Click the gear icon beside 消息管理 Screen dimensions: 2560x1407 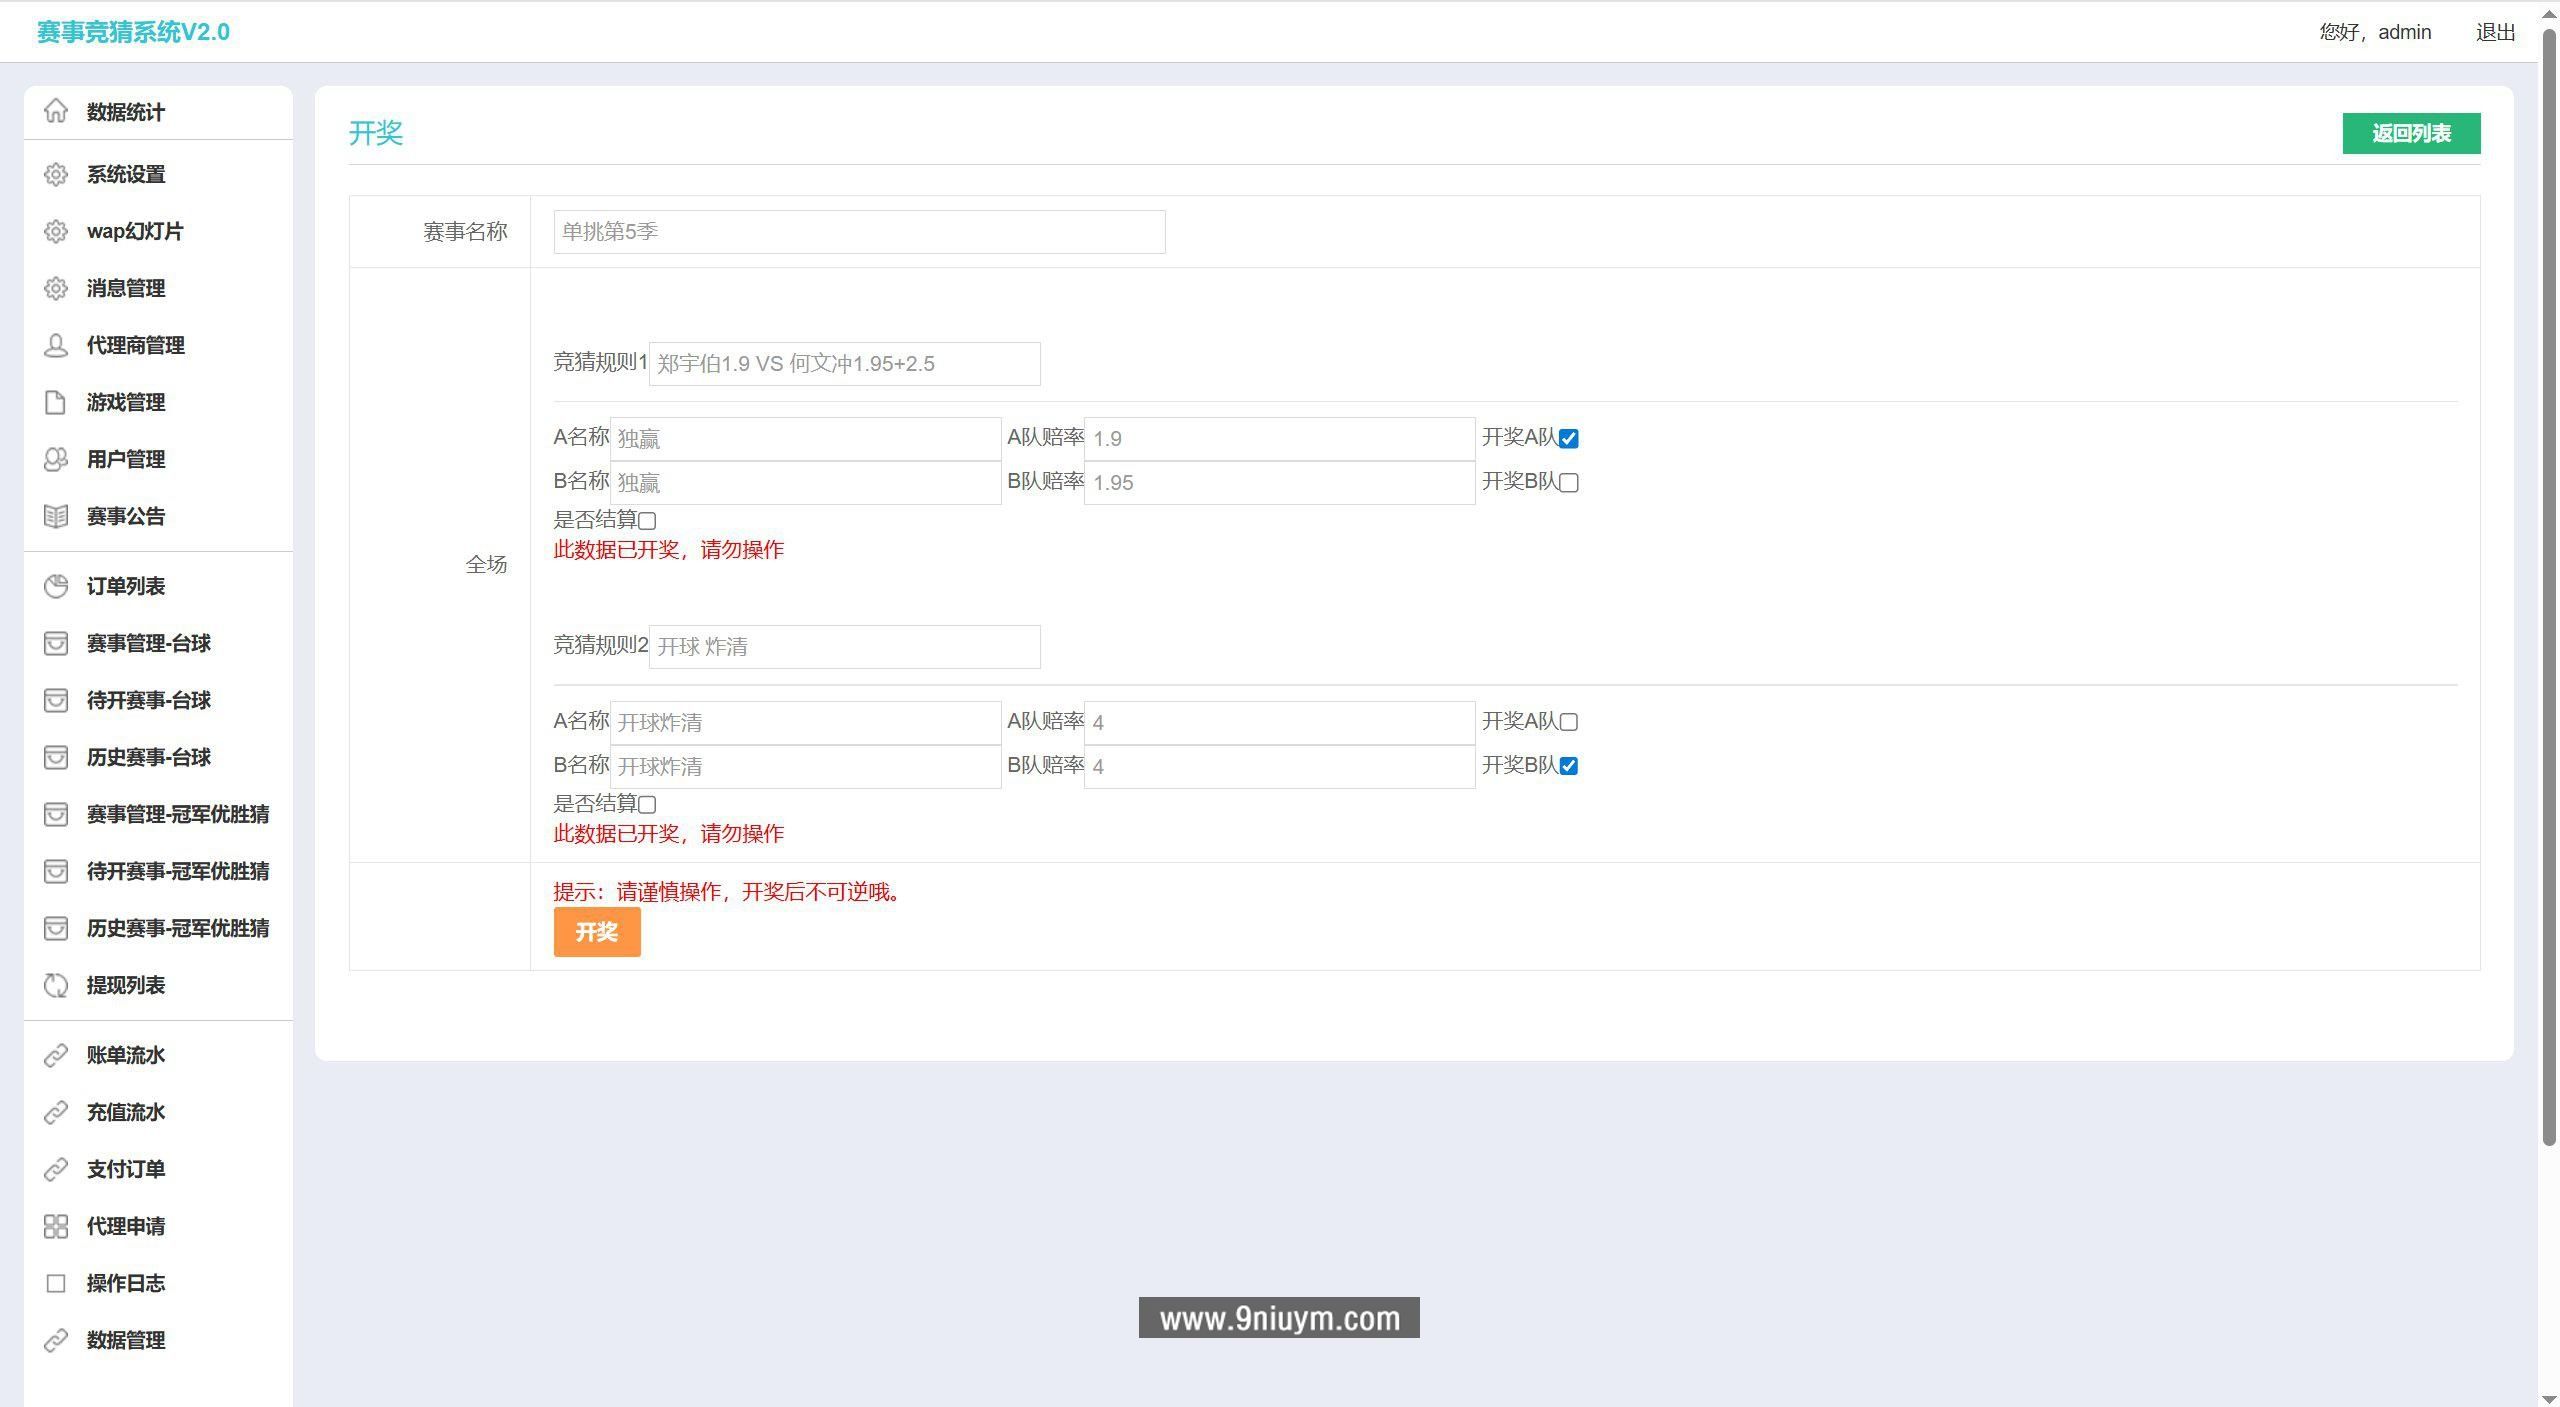click(x=56, y=288)
